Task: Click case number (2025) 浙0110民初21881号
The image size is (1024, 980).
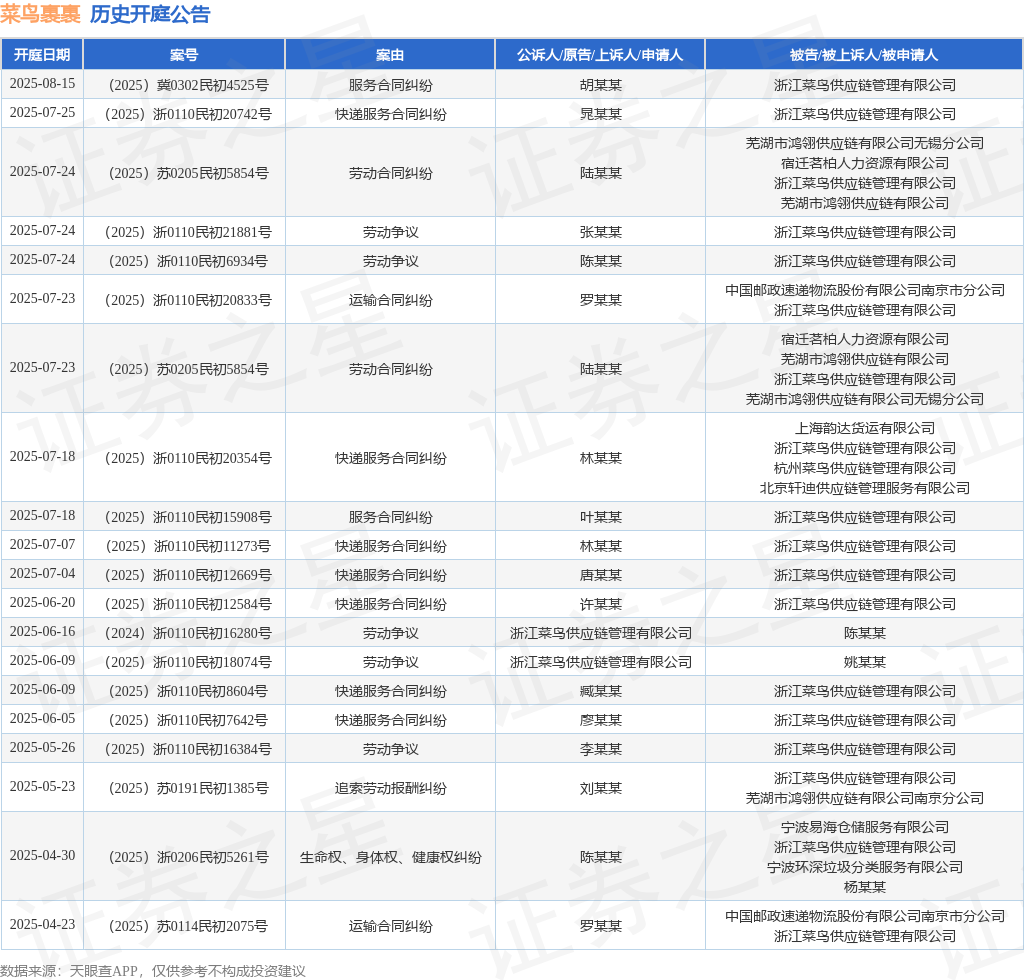Action: coord(188,232)
